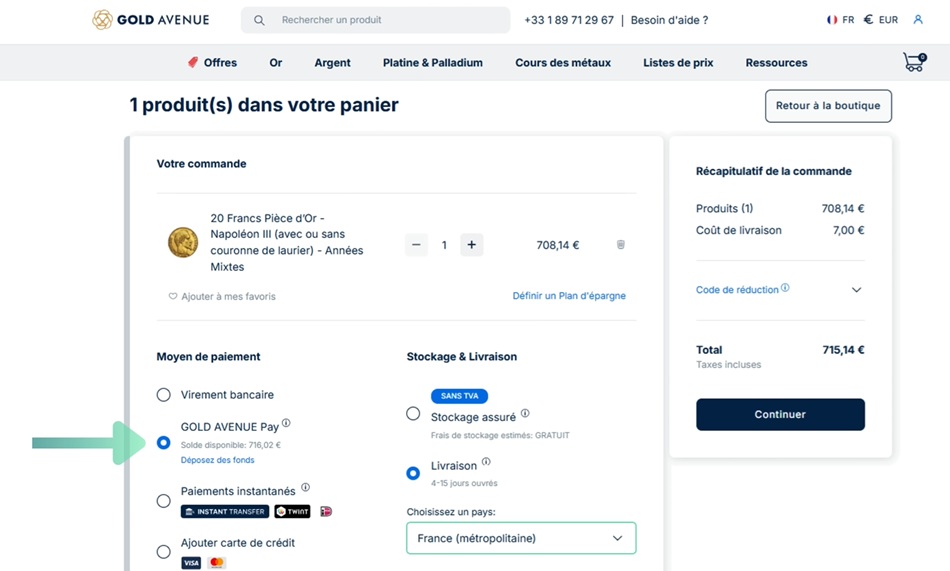Increase quantity with the plus button
The width and height of the screenshot is (950, 571).
[471, 245]
